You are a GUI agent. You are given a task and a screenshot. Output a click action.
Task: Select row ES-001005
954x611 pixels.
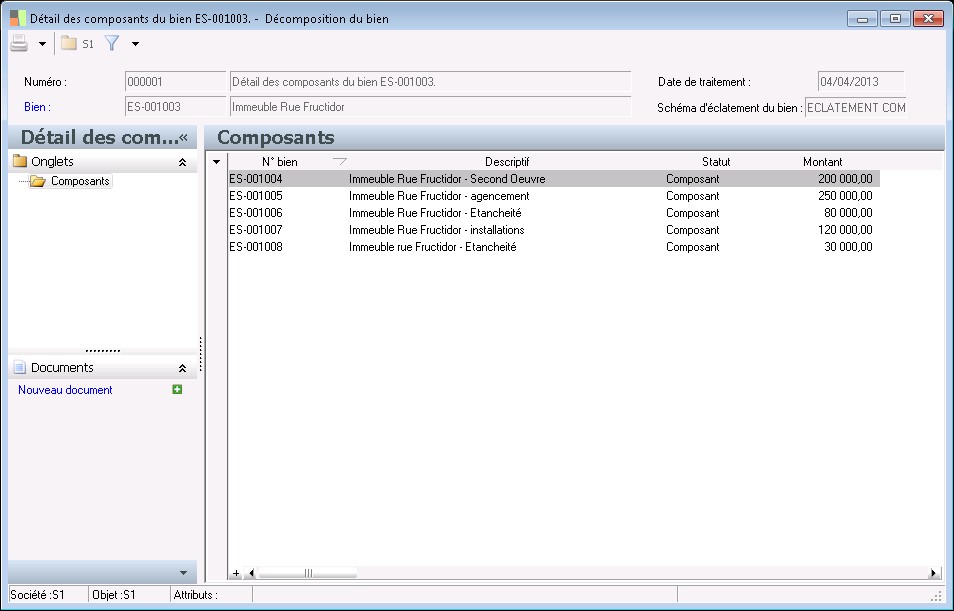[x=554, y=196]
